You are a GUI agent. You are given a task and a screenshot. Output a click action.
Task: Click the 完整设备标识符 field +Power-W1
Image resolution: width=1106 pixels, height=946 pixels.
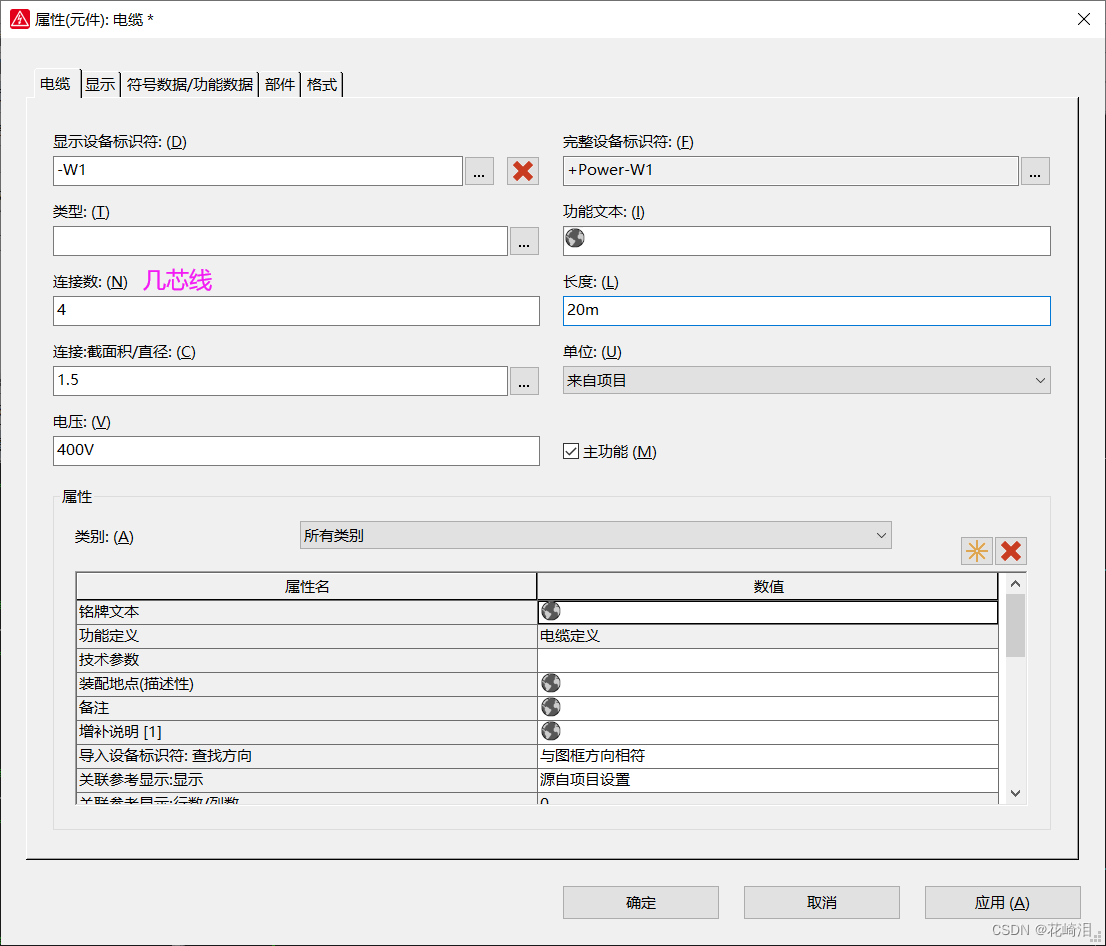point(791,171)
